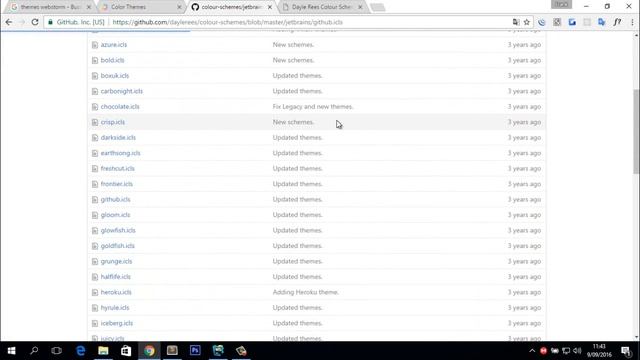Open Task View on the taskbar

click(x=57, y=351)
